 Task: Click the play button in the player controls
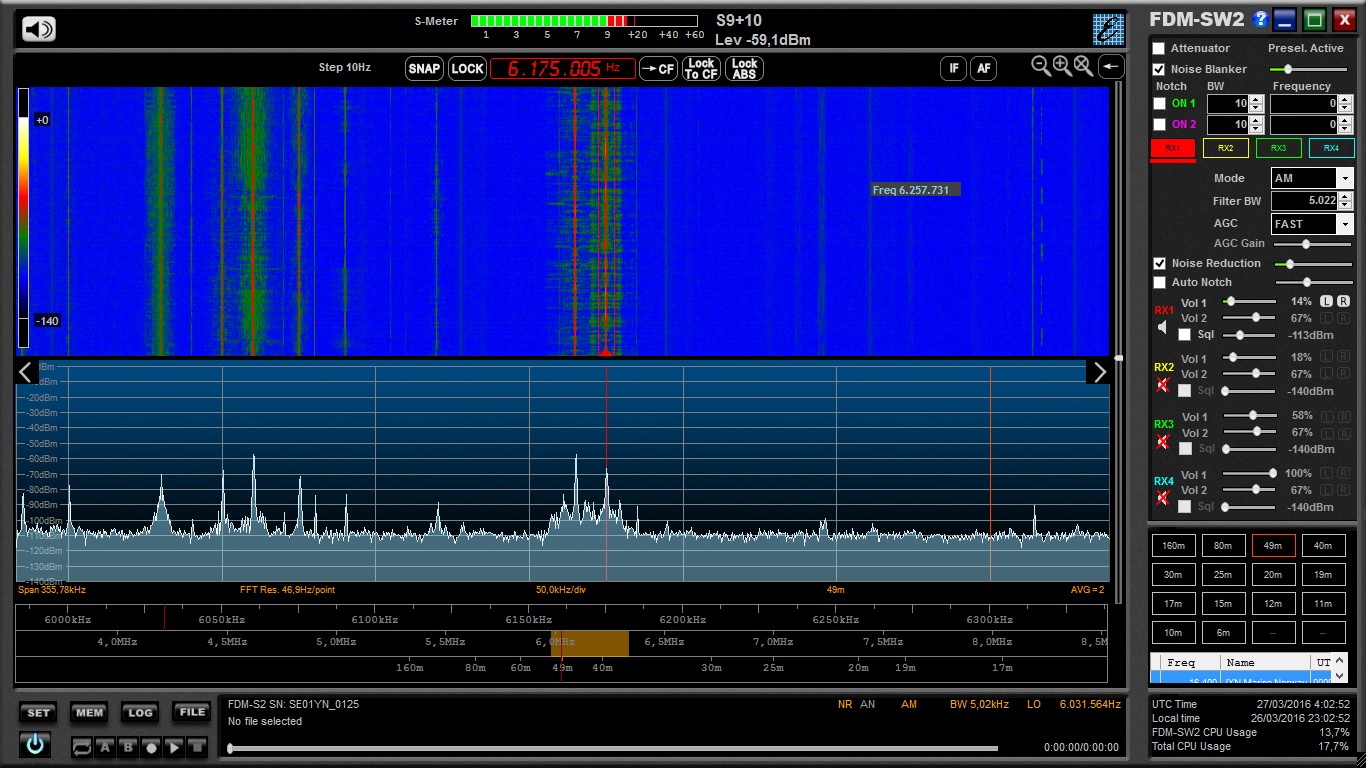click(x=174, y=747)
